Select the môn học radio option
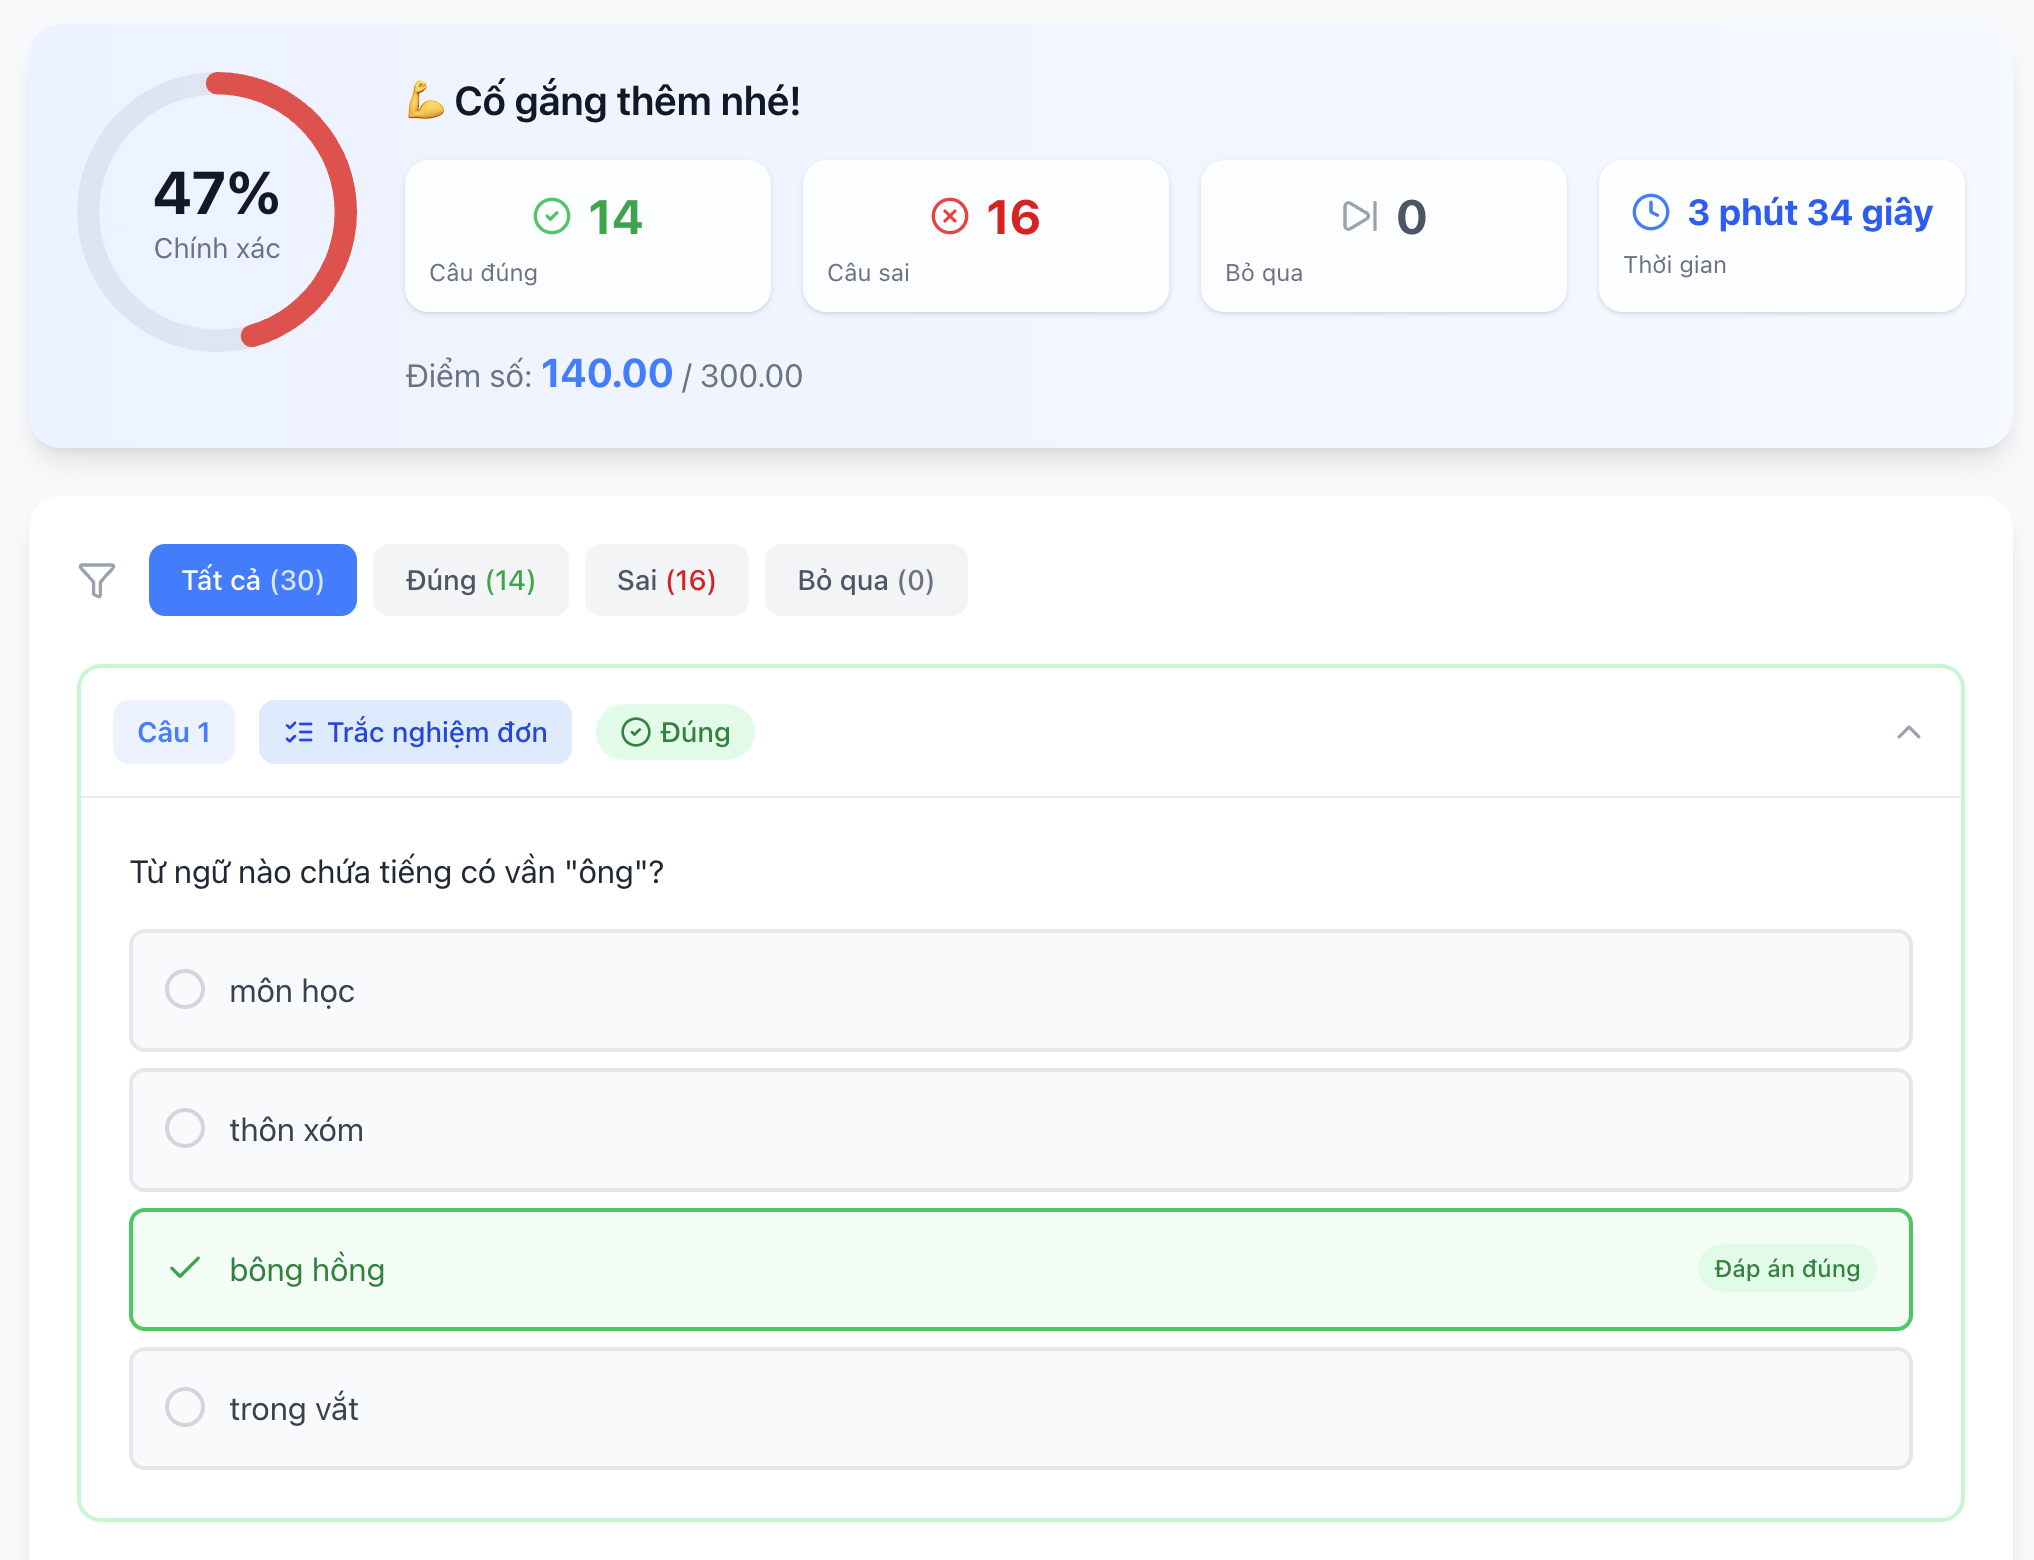 tap(185, 990)
